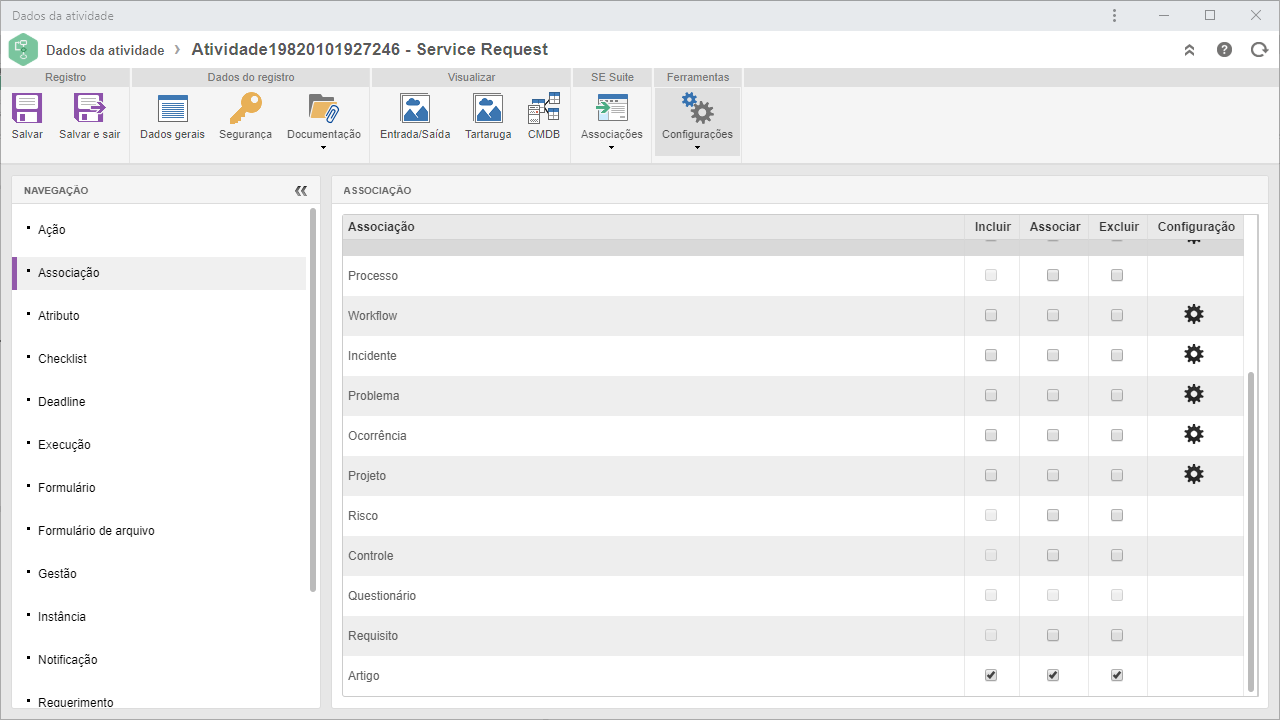Screen dimensions: 1280x720
Task: Click the refresh icon in header
Action: click(x=1259, y=49)
